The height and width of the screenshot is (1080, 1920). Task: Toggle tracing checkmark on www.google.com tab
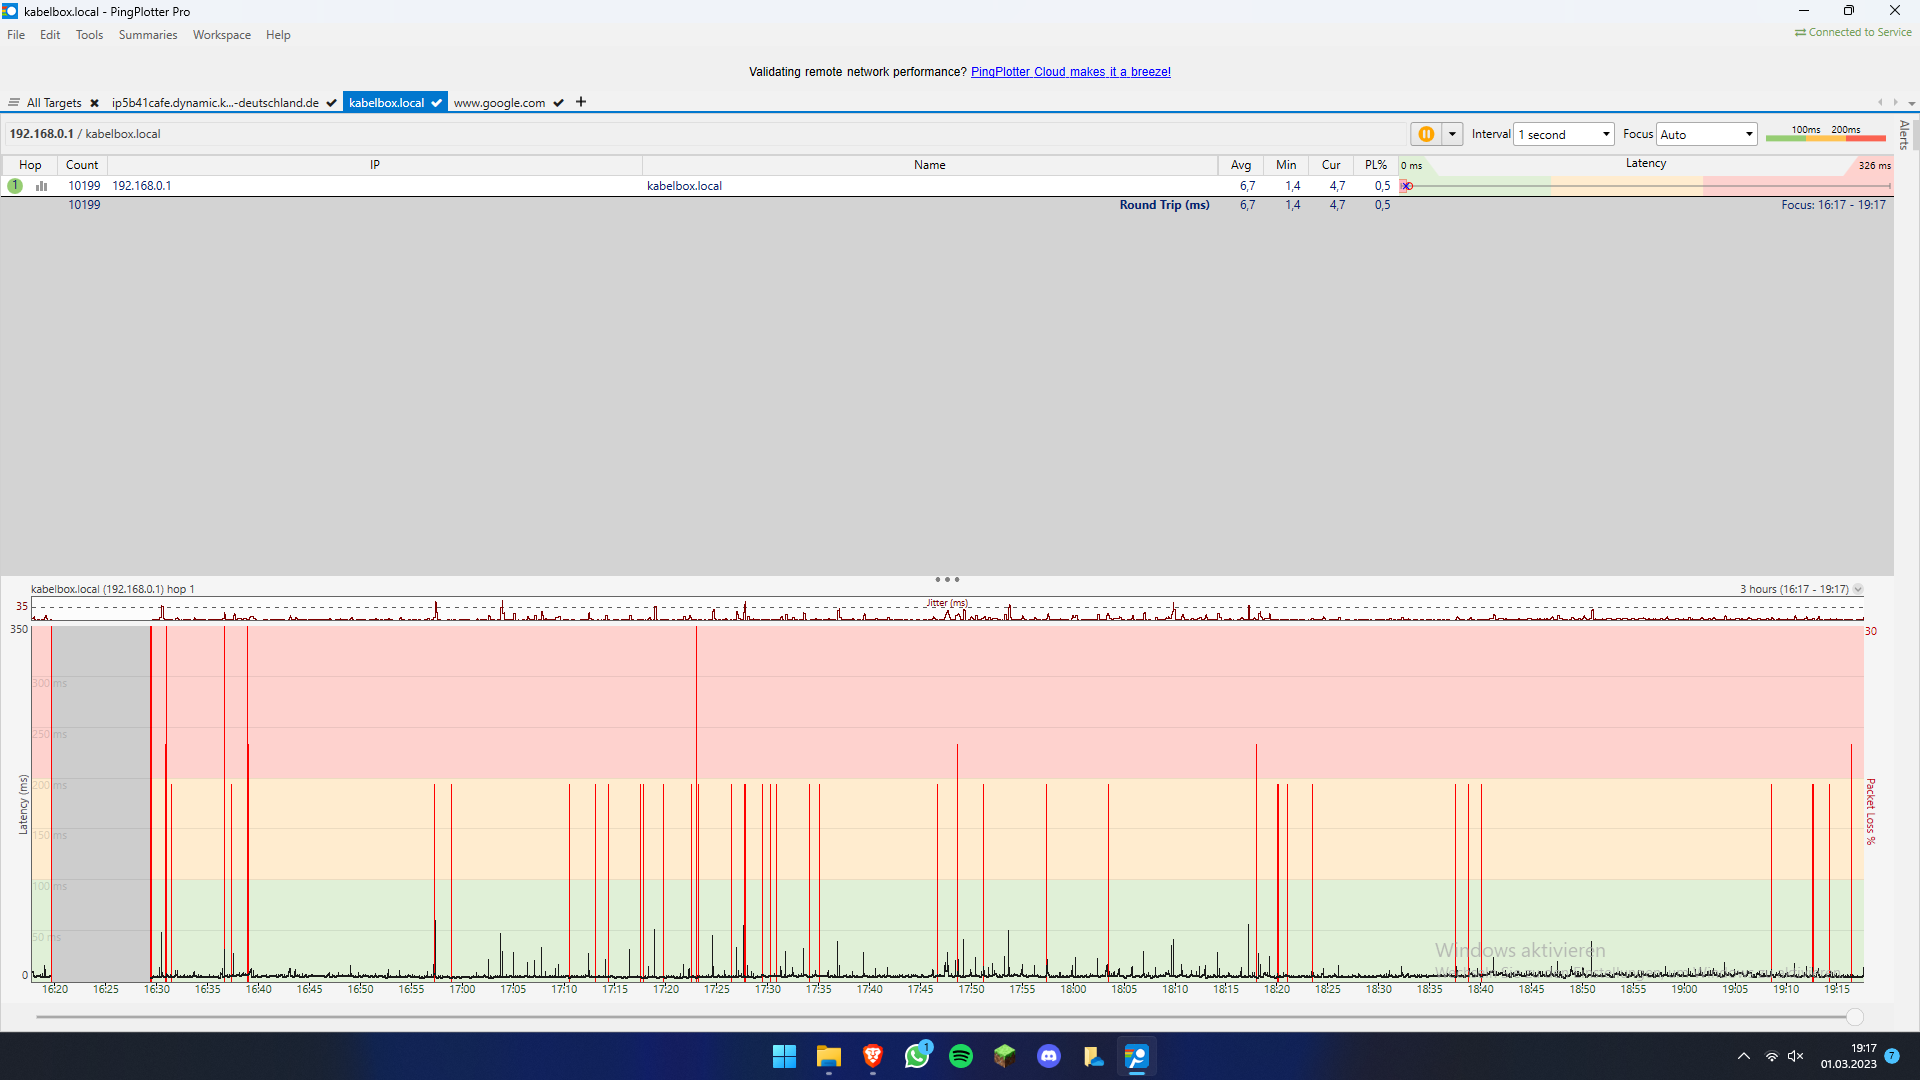click(x=558, y=102)
